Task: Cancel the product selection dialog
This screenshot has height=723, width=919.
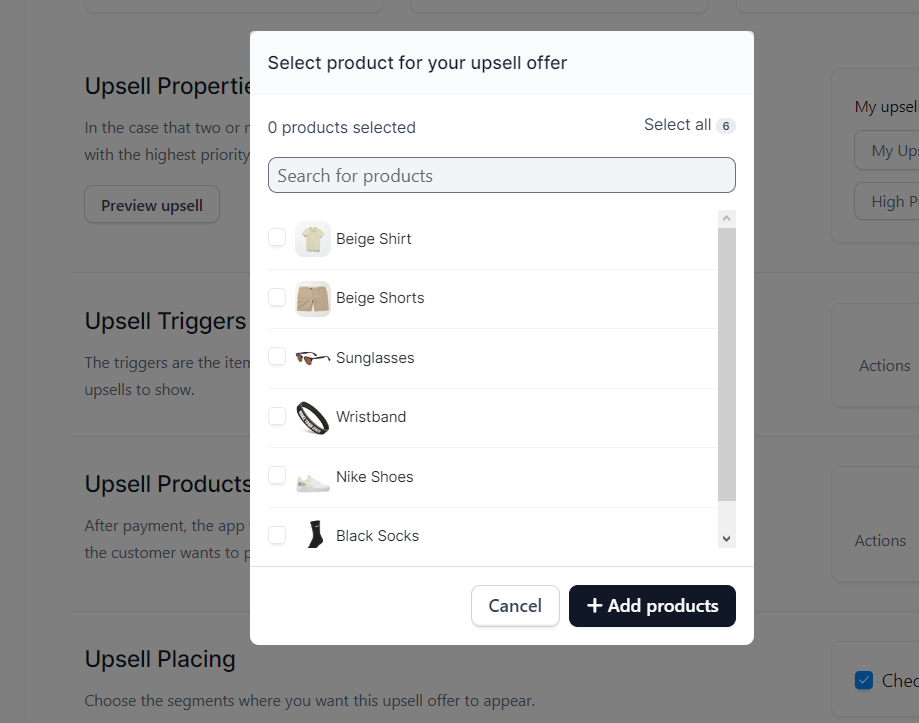Action: point(515,606)
